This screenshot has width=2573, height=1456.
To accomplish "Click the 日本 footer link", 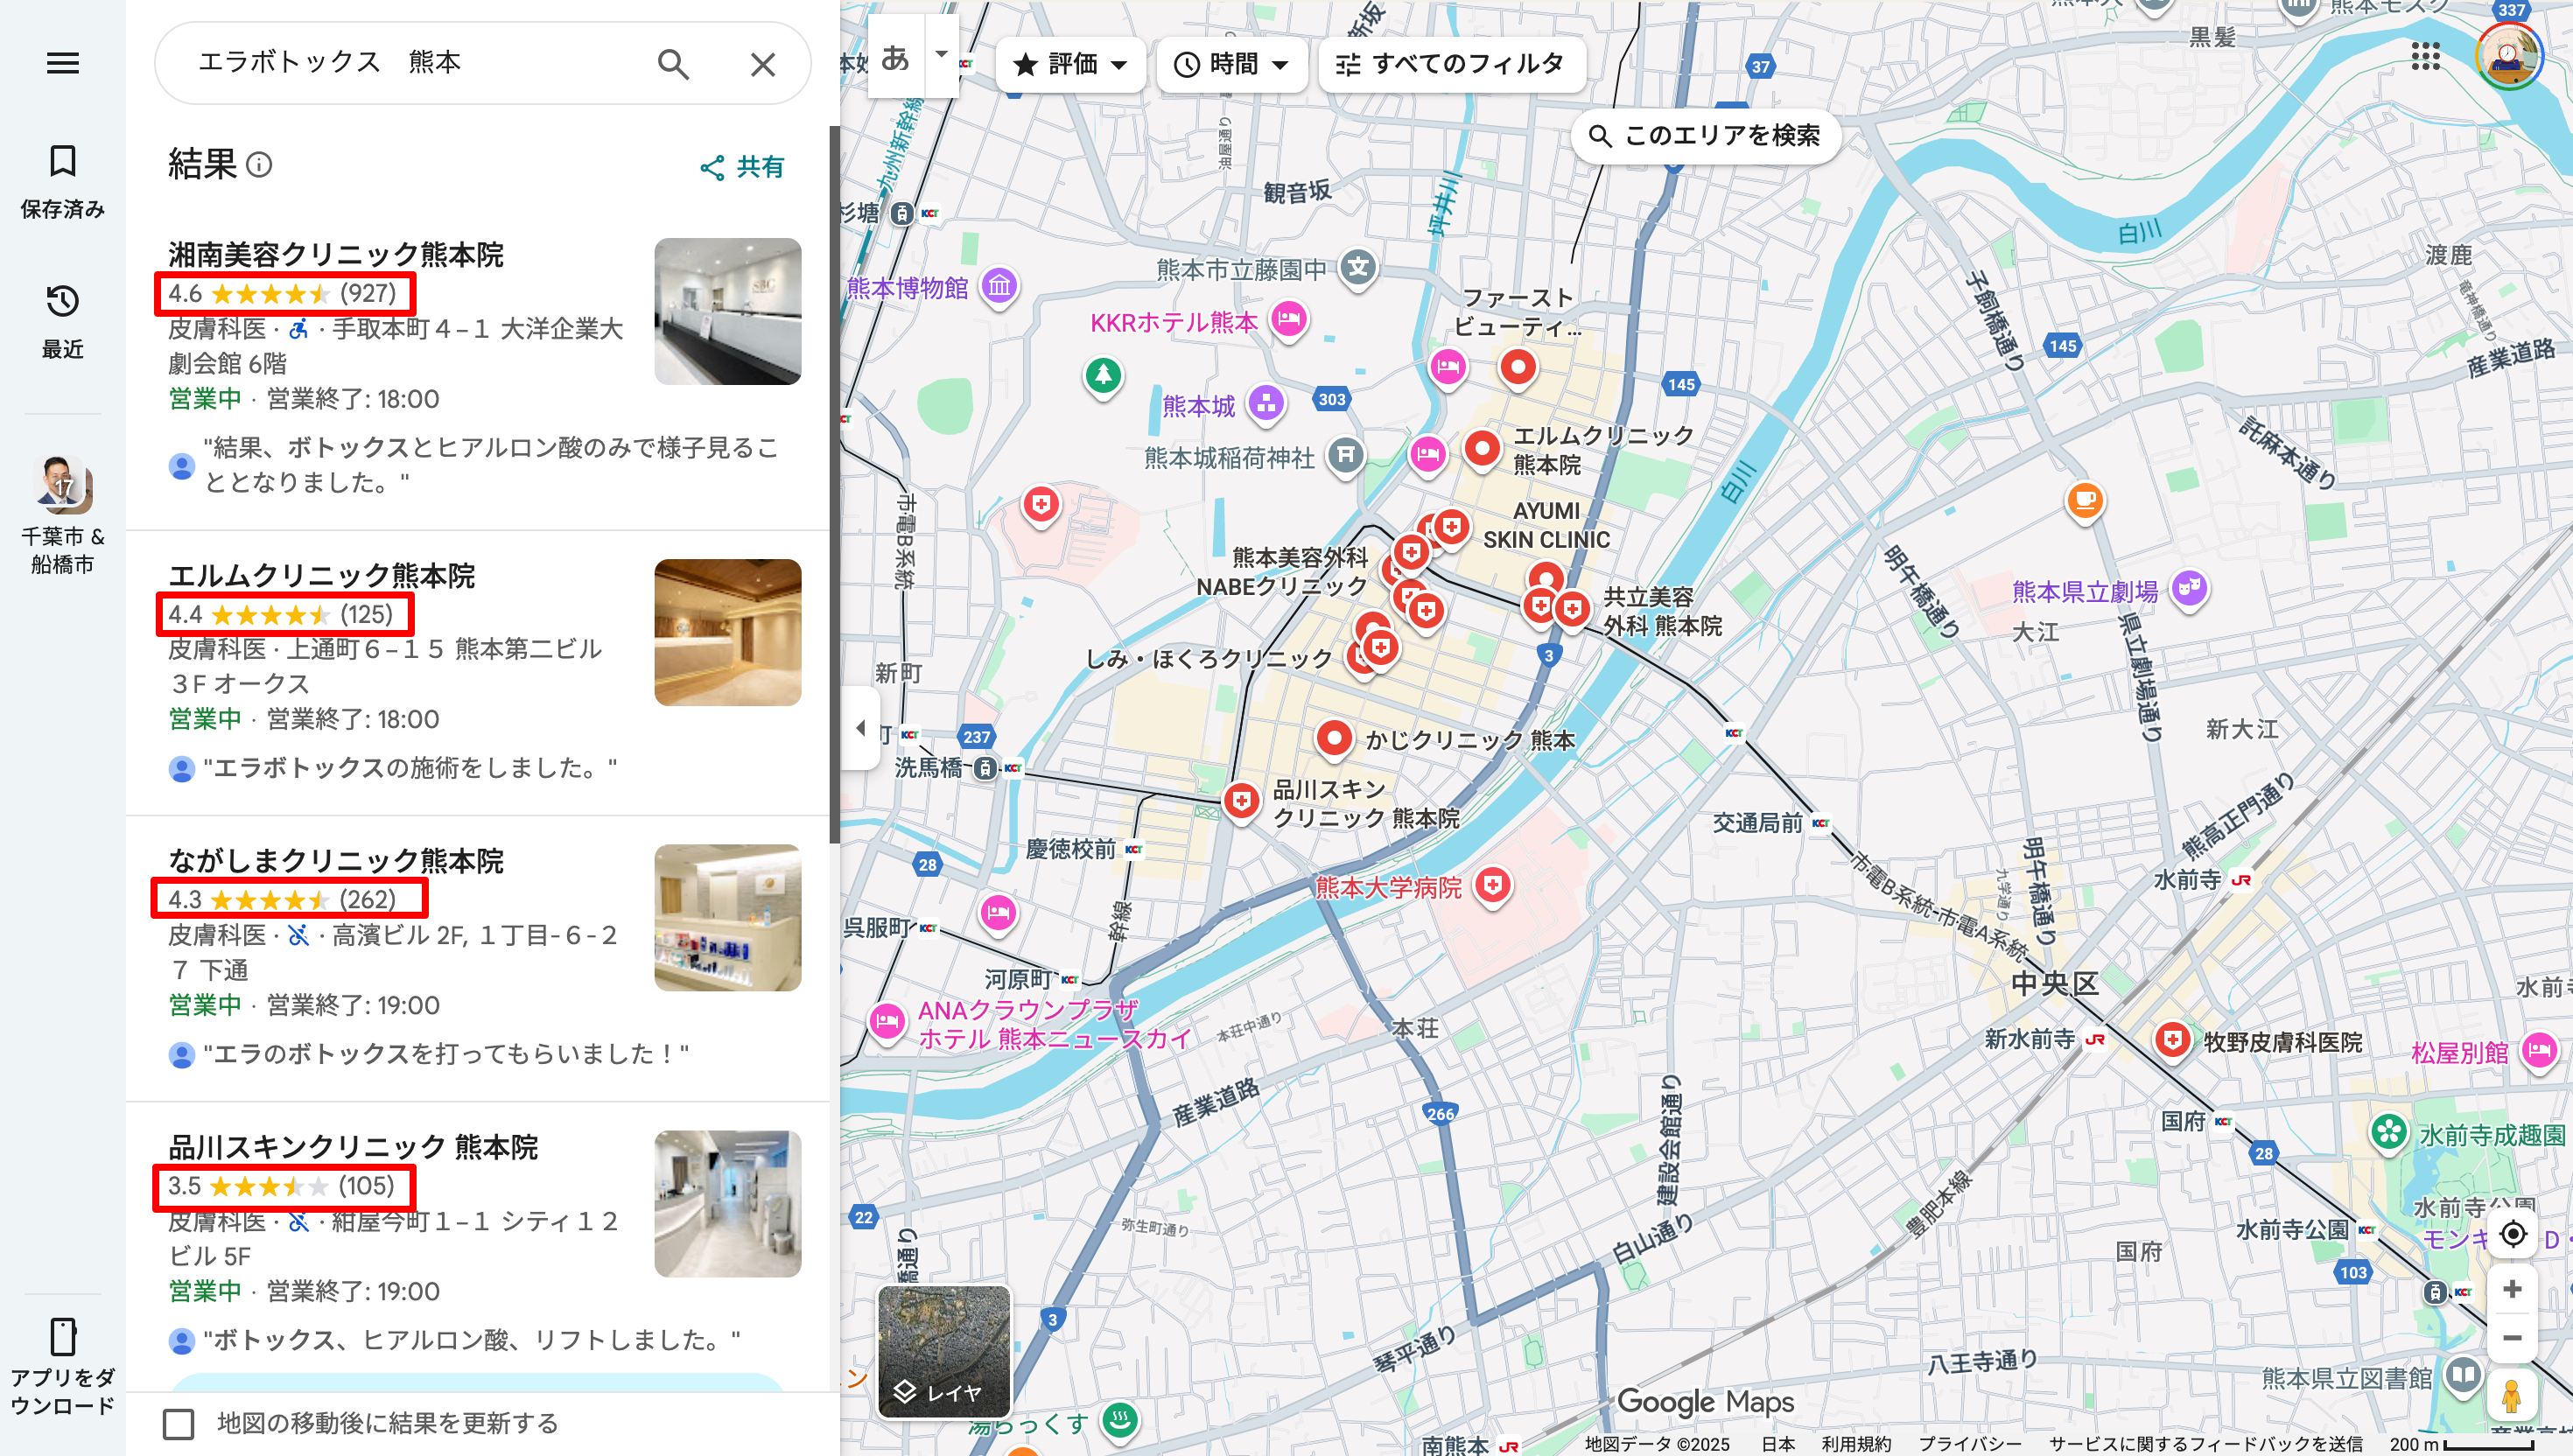I will click(1777, 1444).
